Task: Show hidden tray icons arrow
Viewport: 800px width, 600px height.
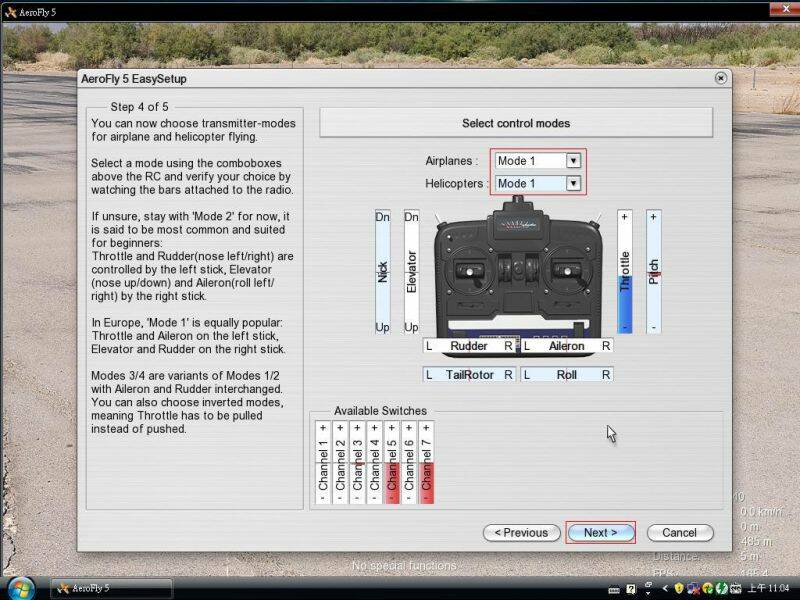Action: coord(665,588)
